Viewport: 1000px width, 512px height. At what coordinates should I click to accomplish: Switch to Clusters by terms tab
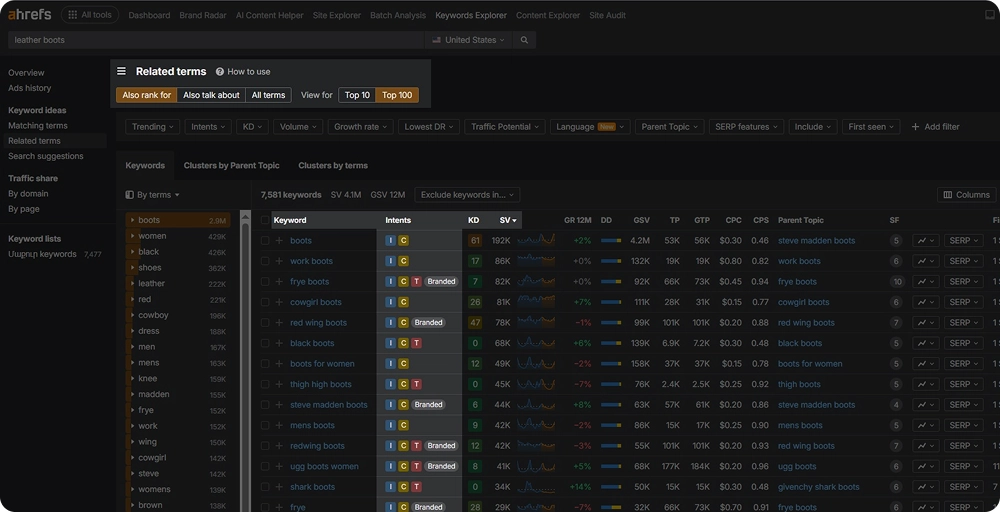[x=333, y=165]
